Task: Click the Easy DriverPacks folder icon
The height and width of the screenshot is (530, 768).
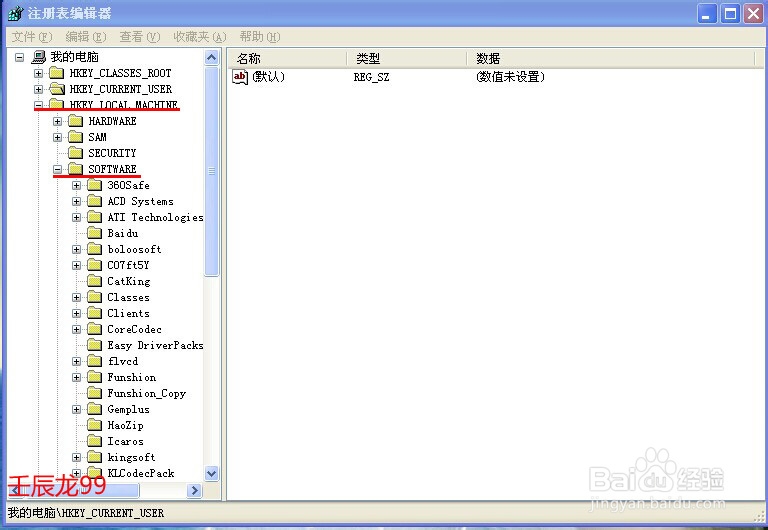Action: (x=95, y=345)
